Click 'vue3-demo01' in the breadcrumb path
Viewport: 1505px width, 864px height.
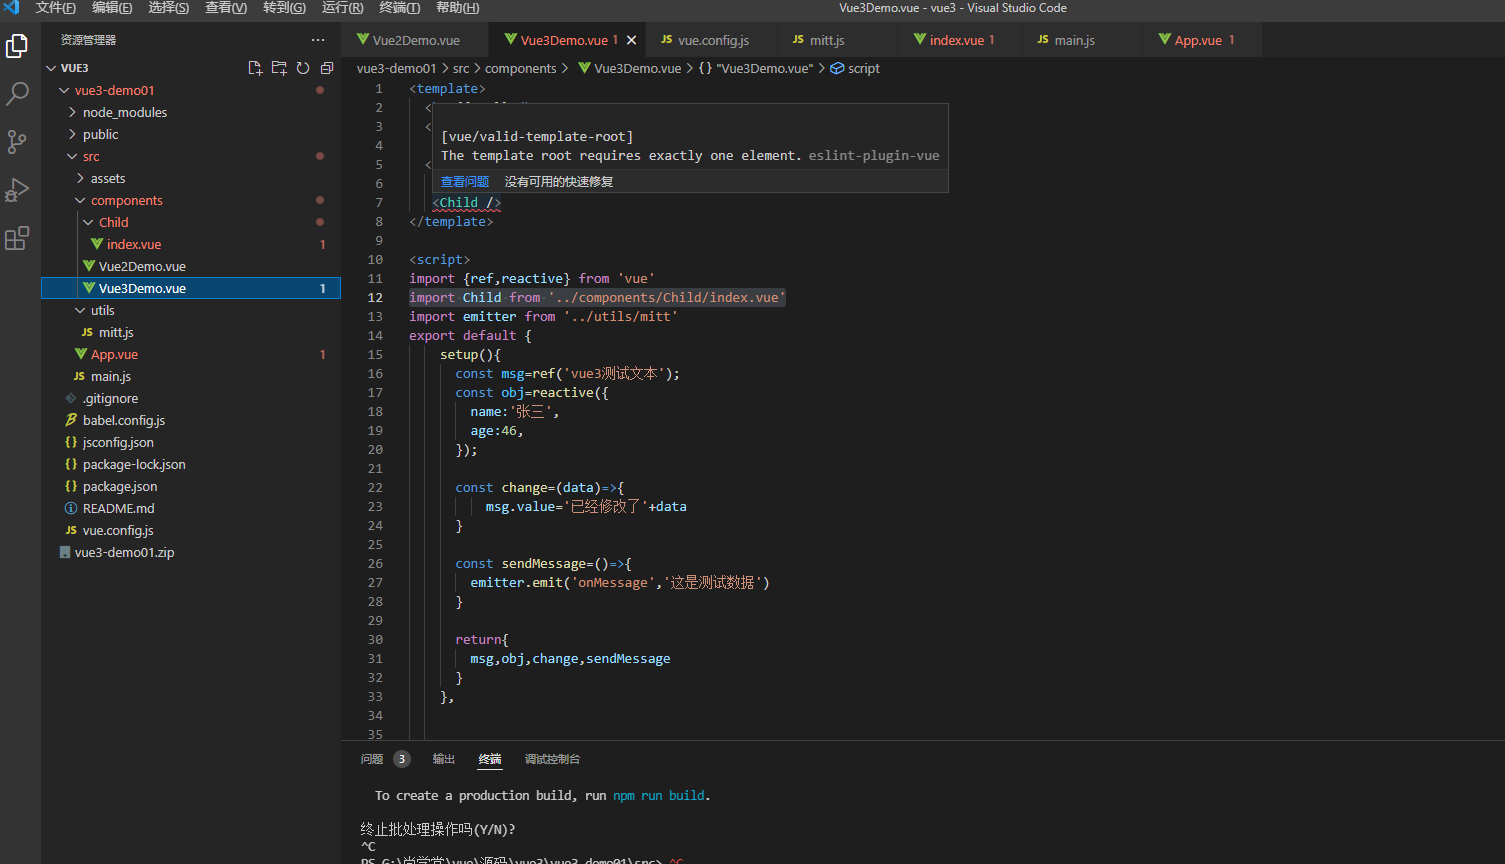click(x=396, y=68)
